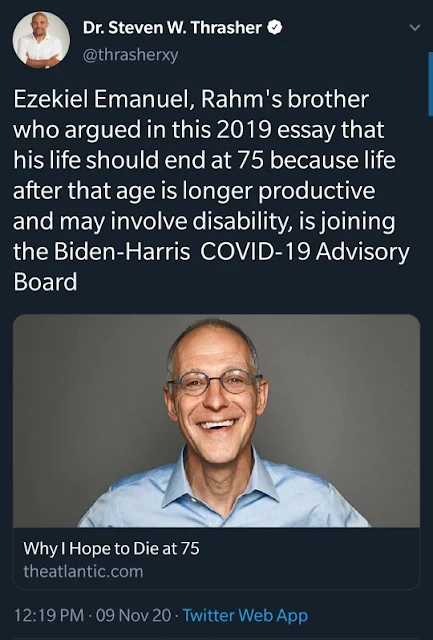Screen dimensions: 433x640
Task: Click the 12:19 PM timestamp
Action: coord(49,615)
